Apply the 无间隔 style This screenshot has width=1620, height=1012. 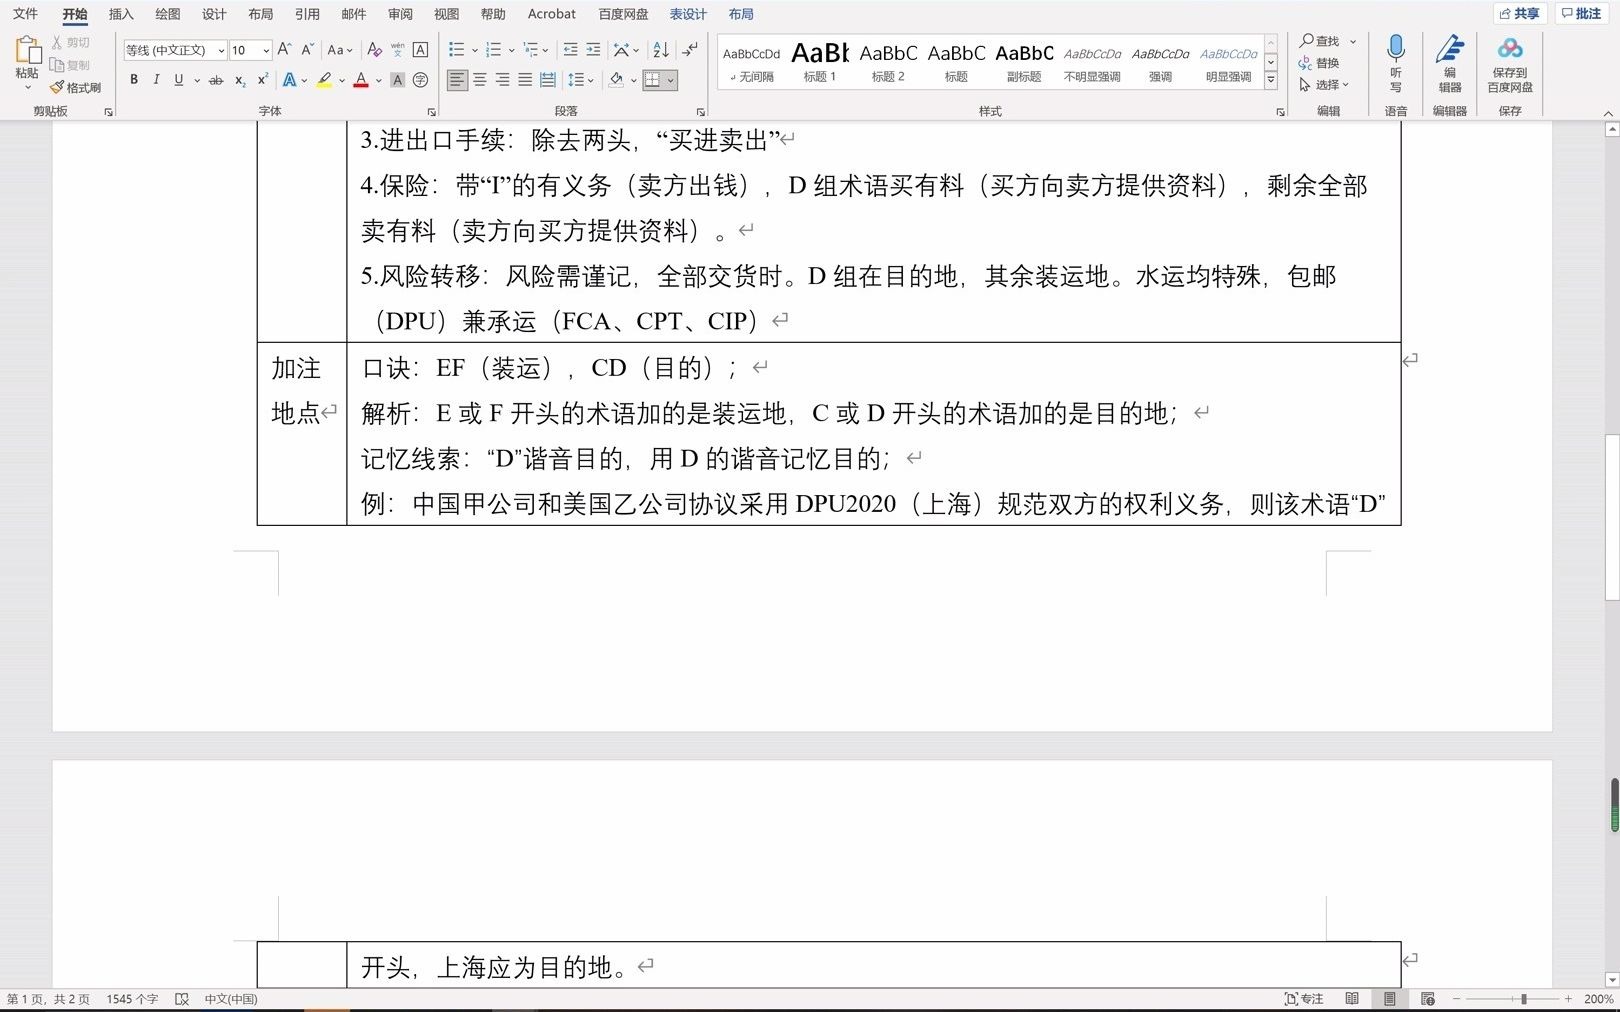tap(751, 62)
